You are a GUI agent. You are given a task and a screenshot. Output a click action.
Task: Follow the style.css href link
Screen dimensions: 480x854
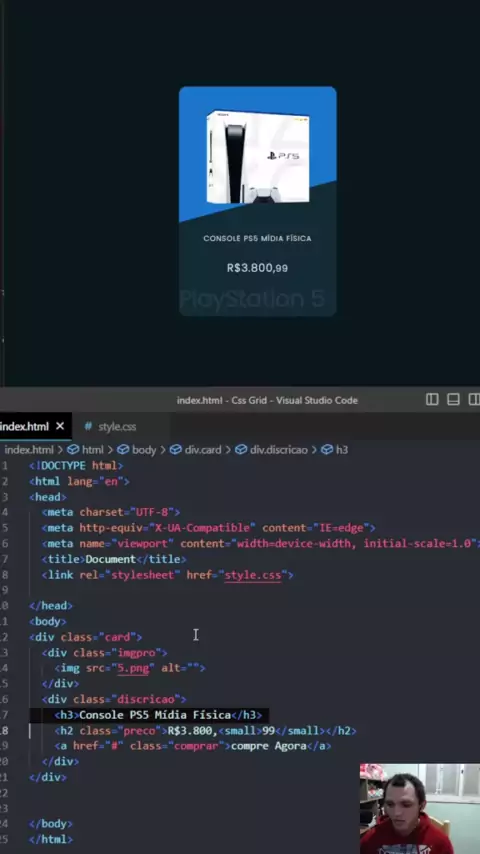[x=253, y=575]
